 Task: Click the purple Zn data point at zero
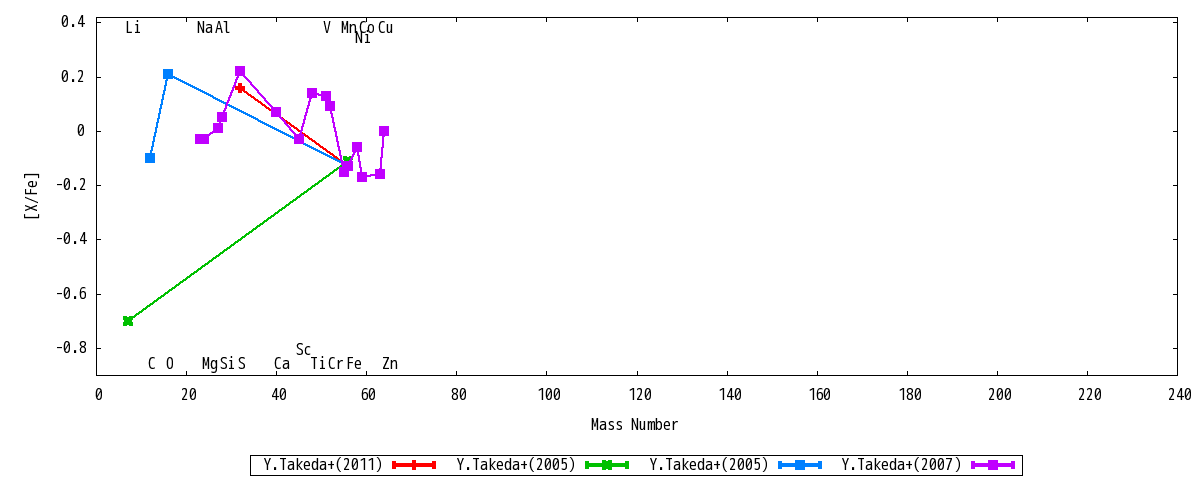pos(384,131)
